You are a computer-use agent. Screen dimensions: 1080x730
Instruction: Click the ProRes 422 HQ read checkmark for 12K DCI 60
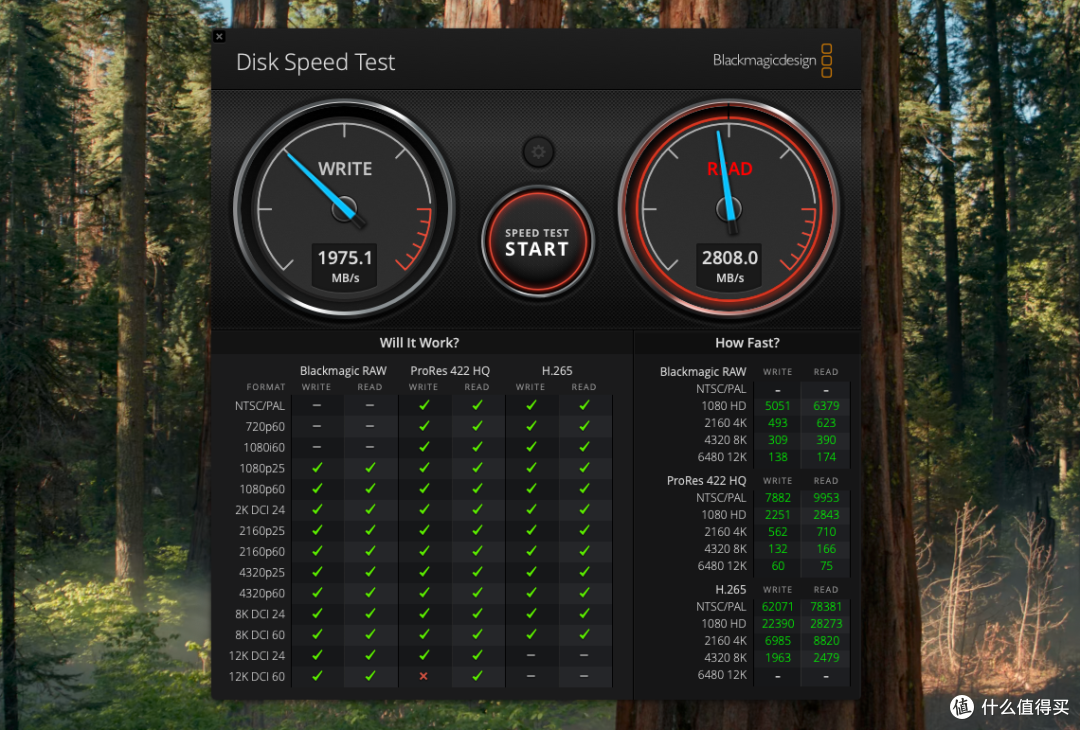[x=477, y=676]
